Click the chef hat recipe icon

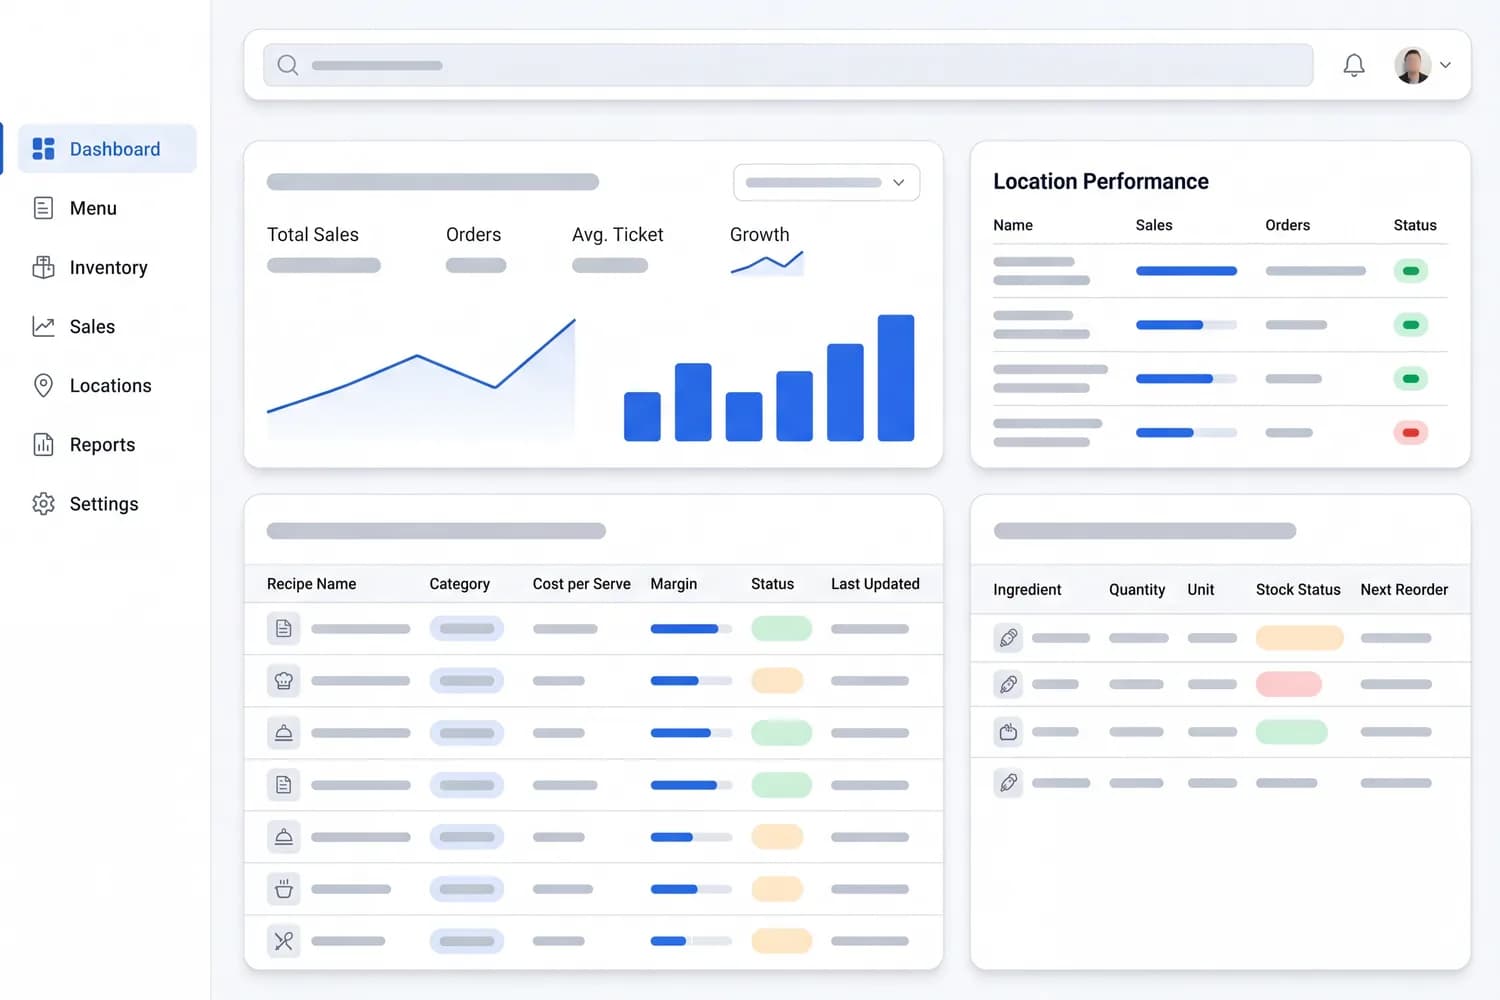(284, 681)
